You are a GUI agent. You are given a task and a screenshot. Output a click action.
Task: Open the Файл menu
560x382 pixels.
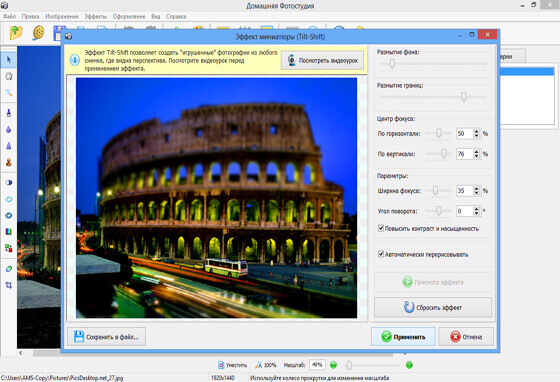click(9, 16)
